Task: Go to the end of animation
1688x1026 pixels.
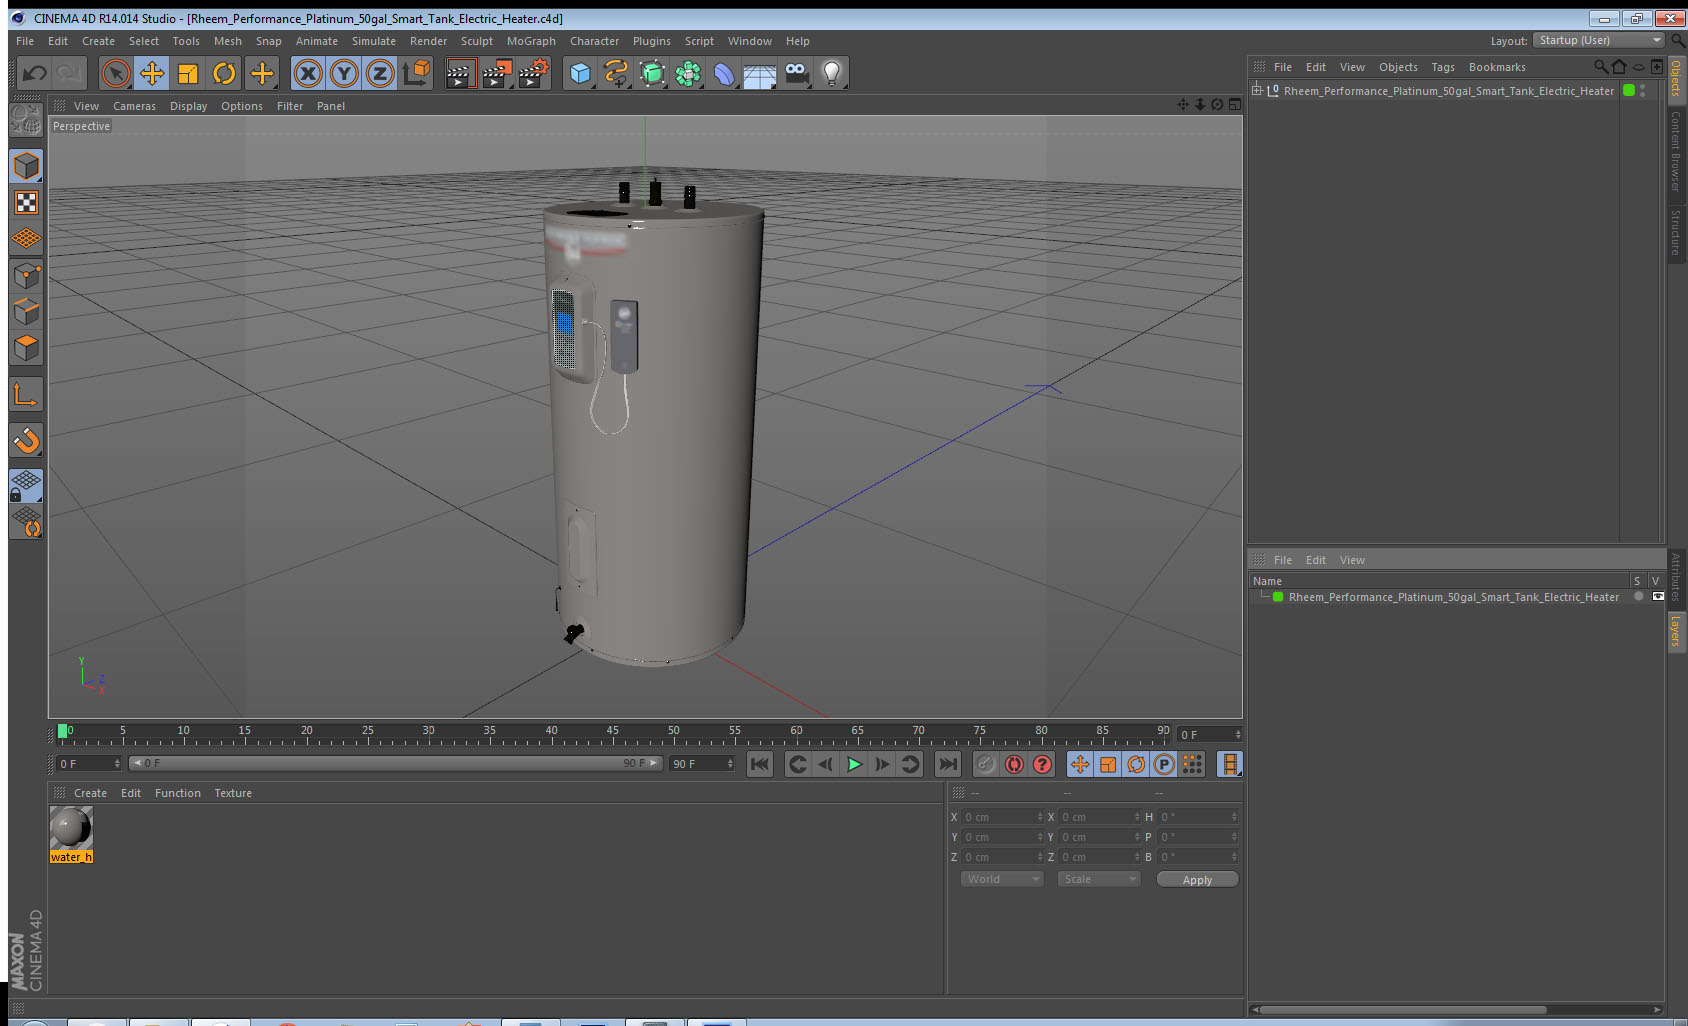Action: [x=947, y=764]
